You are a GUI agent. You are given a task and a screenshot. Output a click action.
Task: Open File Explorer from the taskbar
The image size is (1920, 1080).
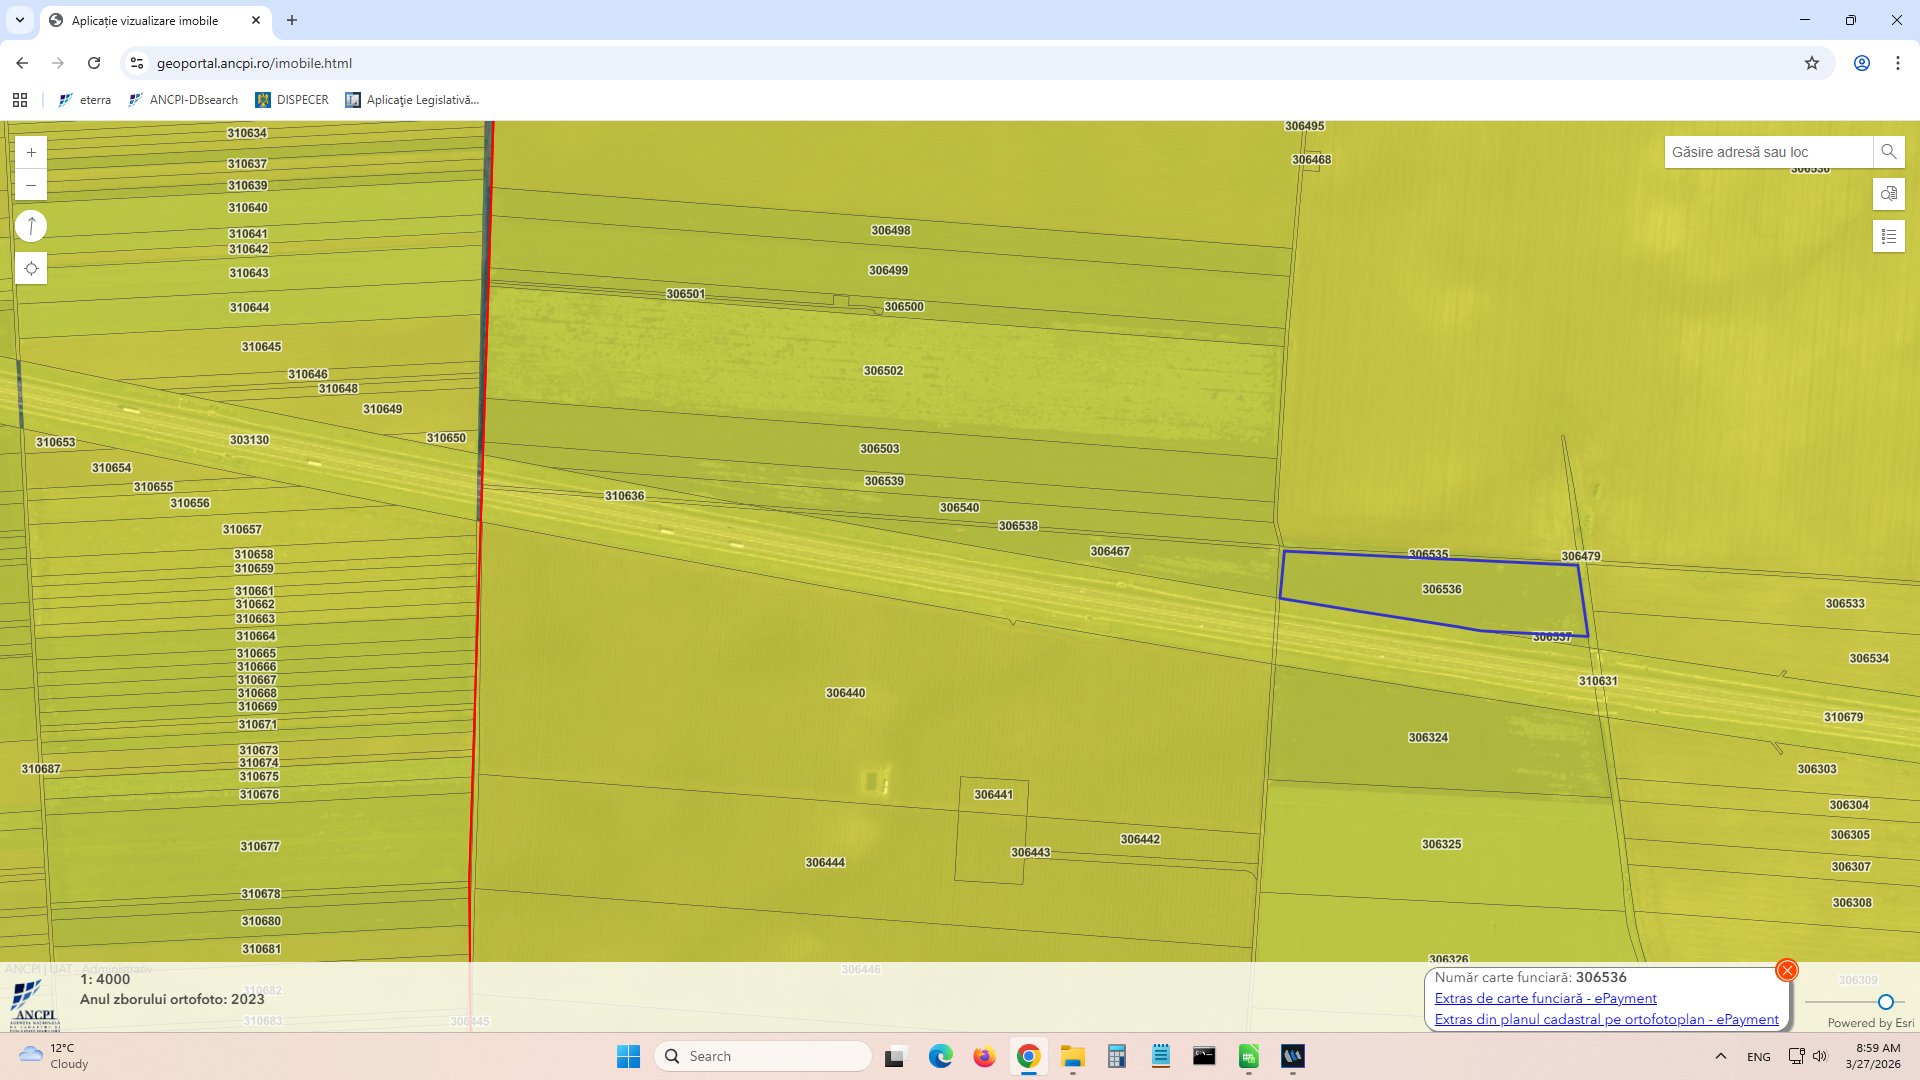tap(1072, 1056)
